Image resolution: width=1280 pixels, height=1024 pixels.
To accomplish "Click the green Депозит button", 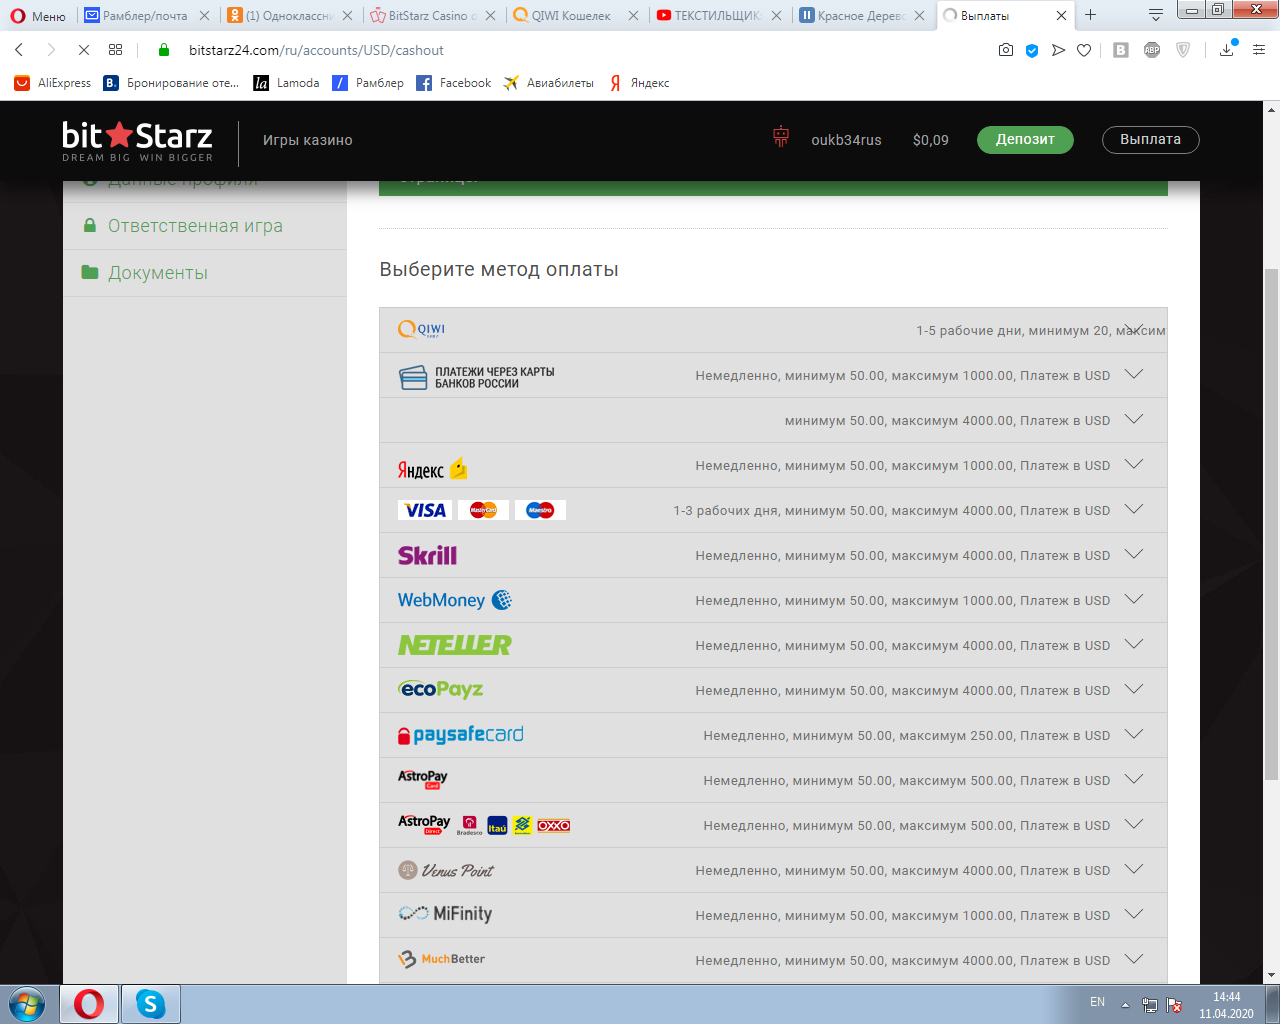I will pos(1025,140).
